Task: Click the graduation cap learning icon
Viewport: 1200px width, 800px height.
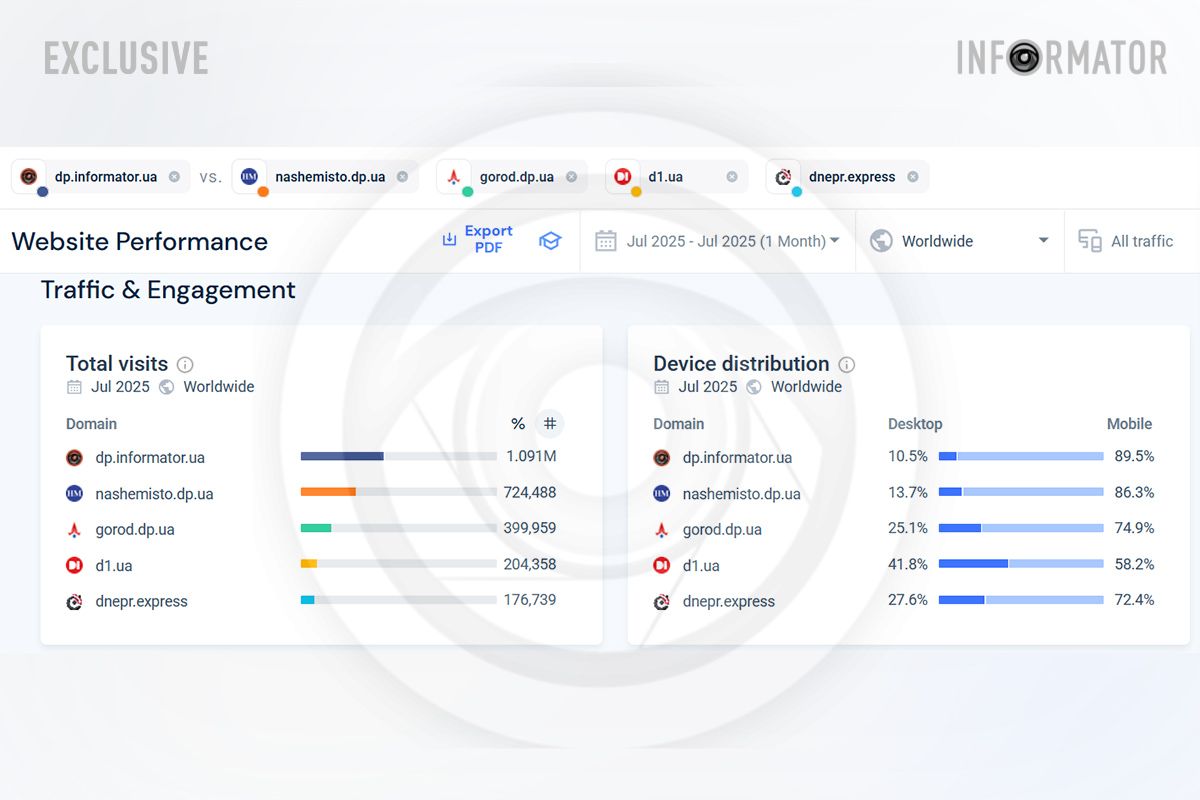Action: 550,241
